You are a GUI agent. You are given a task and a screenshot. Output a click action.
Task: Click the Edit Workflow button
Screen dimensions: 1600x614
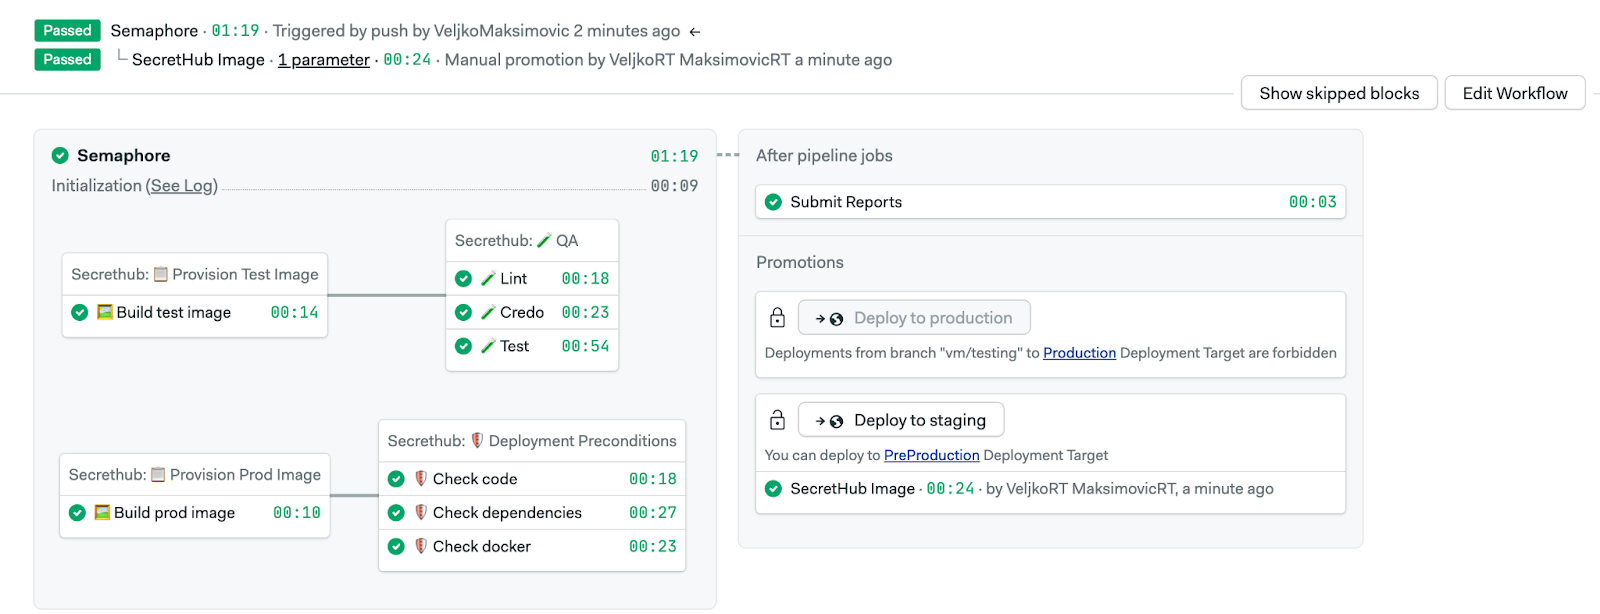pos(1514,93)
